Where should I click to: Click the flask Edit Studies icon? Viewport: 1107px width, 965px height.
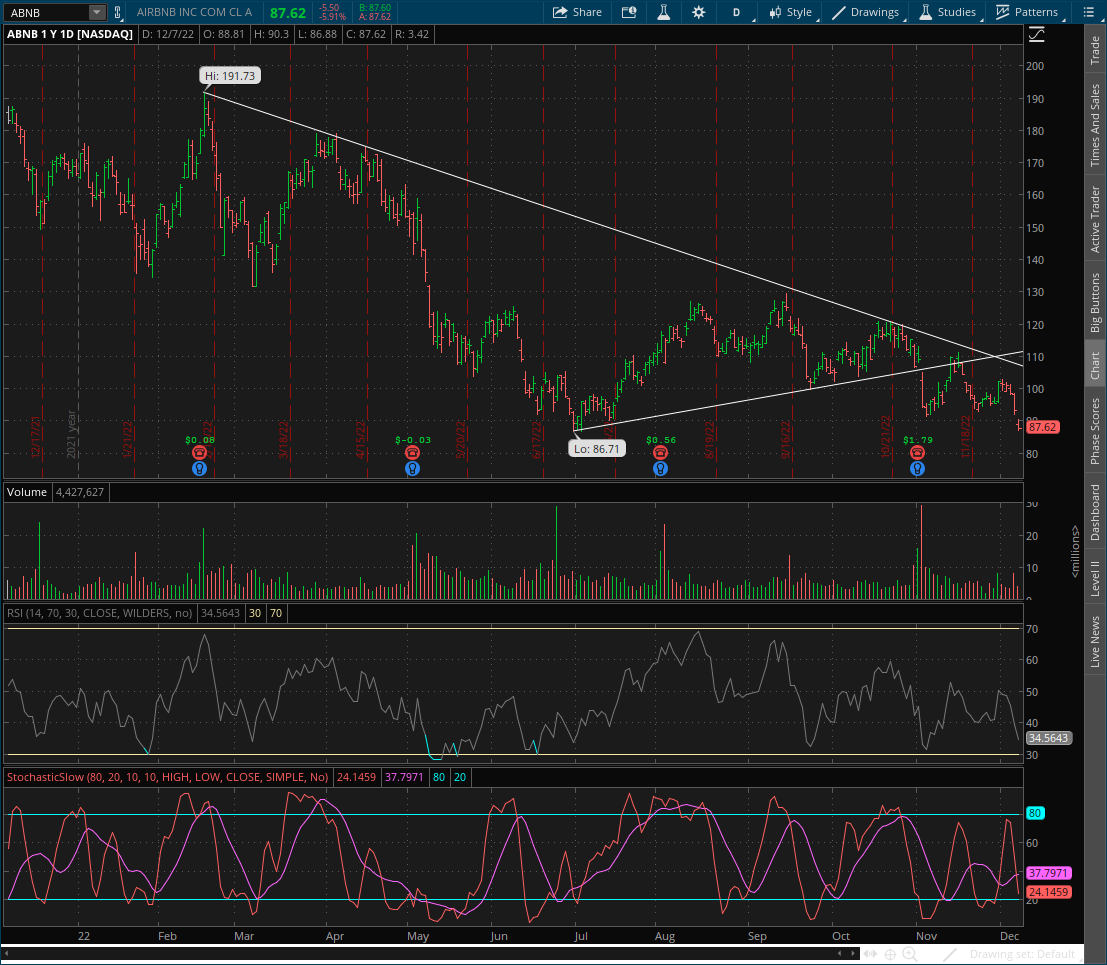(664, 12)
